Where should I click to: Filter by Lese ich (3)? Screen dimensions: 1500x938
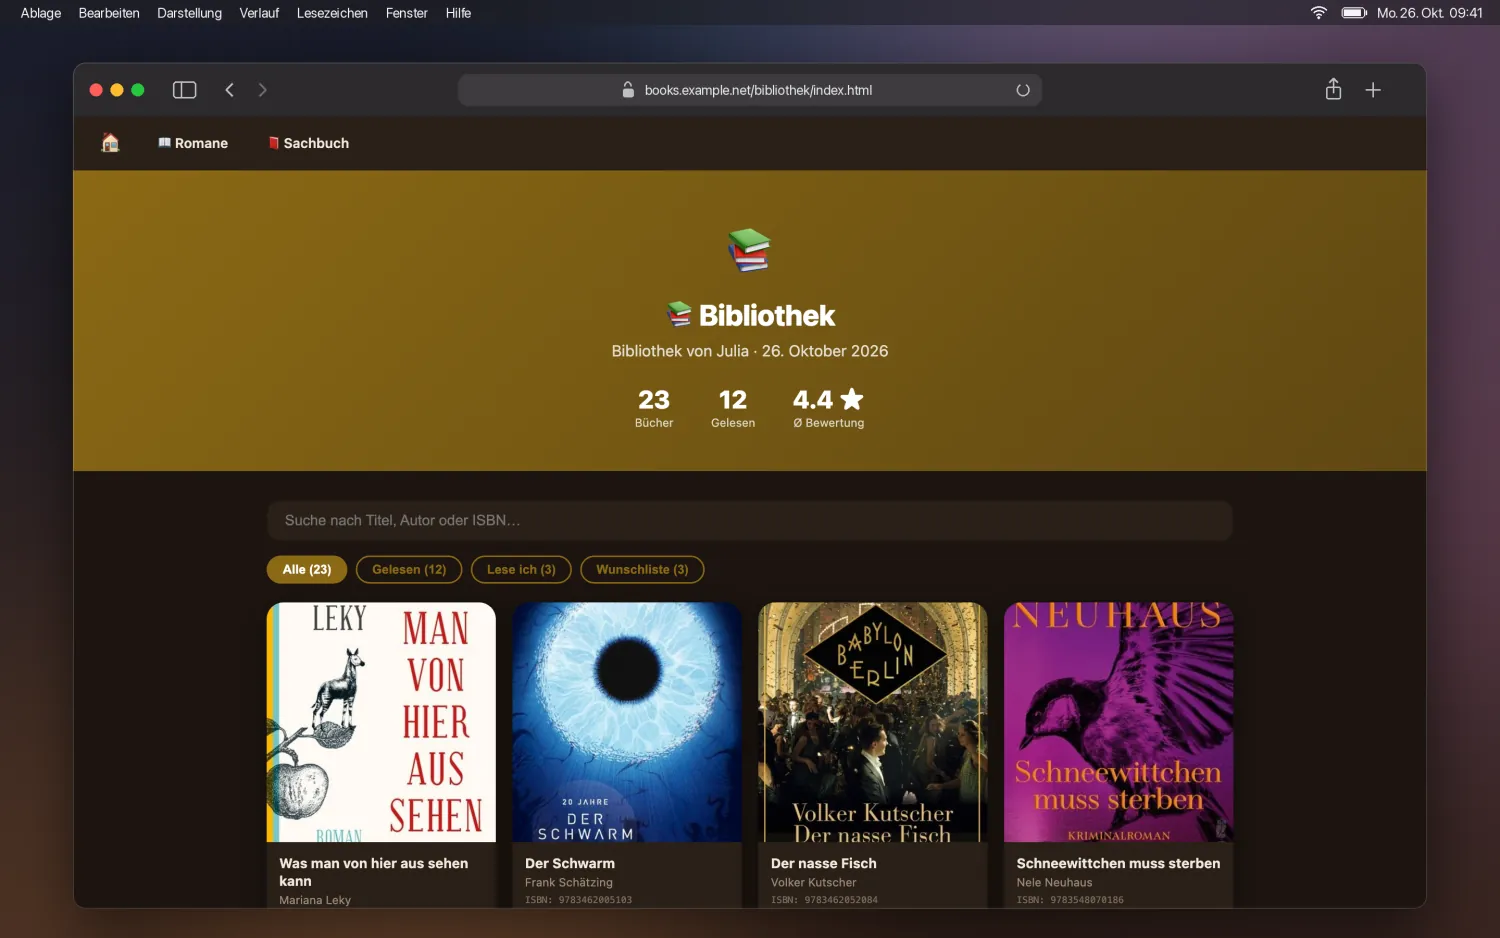521,569
